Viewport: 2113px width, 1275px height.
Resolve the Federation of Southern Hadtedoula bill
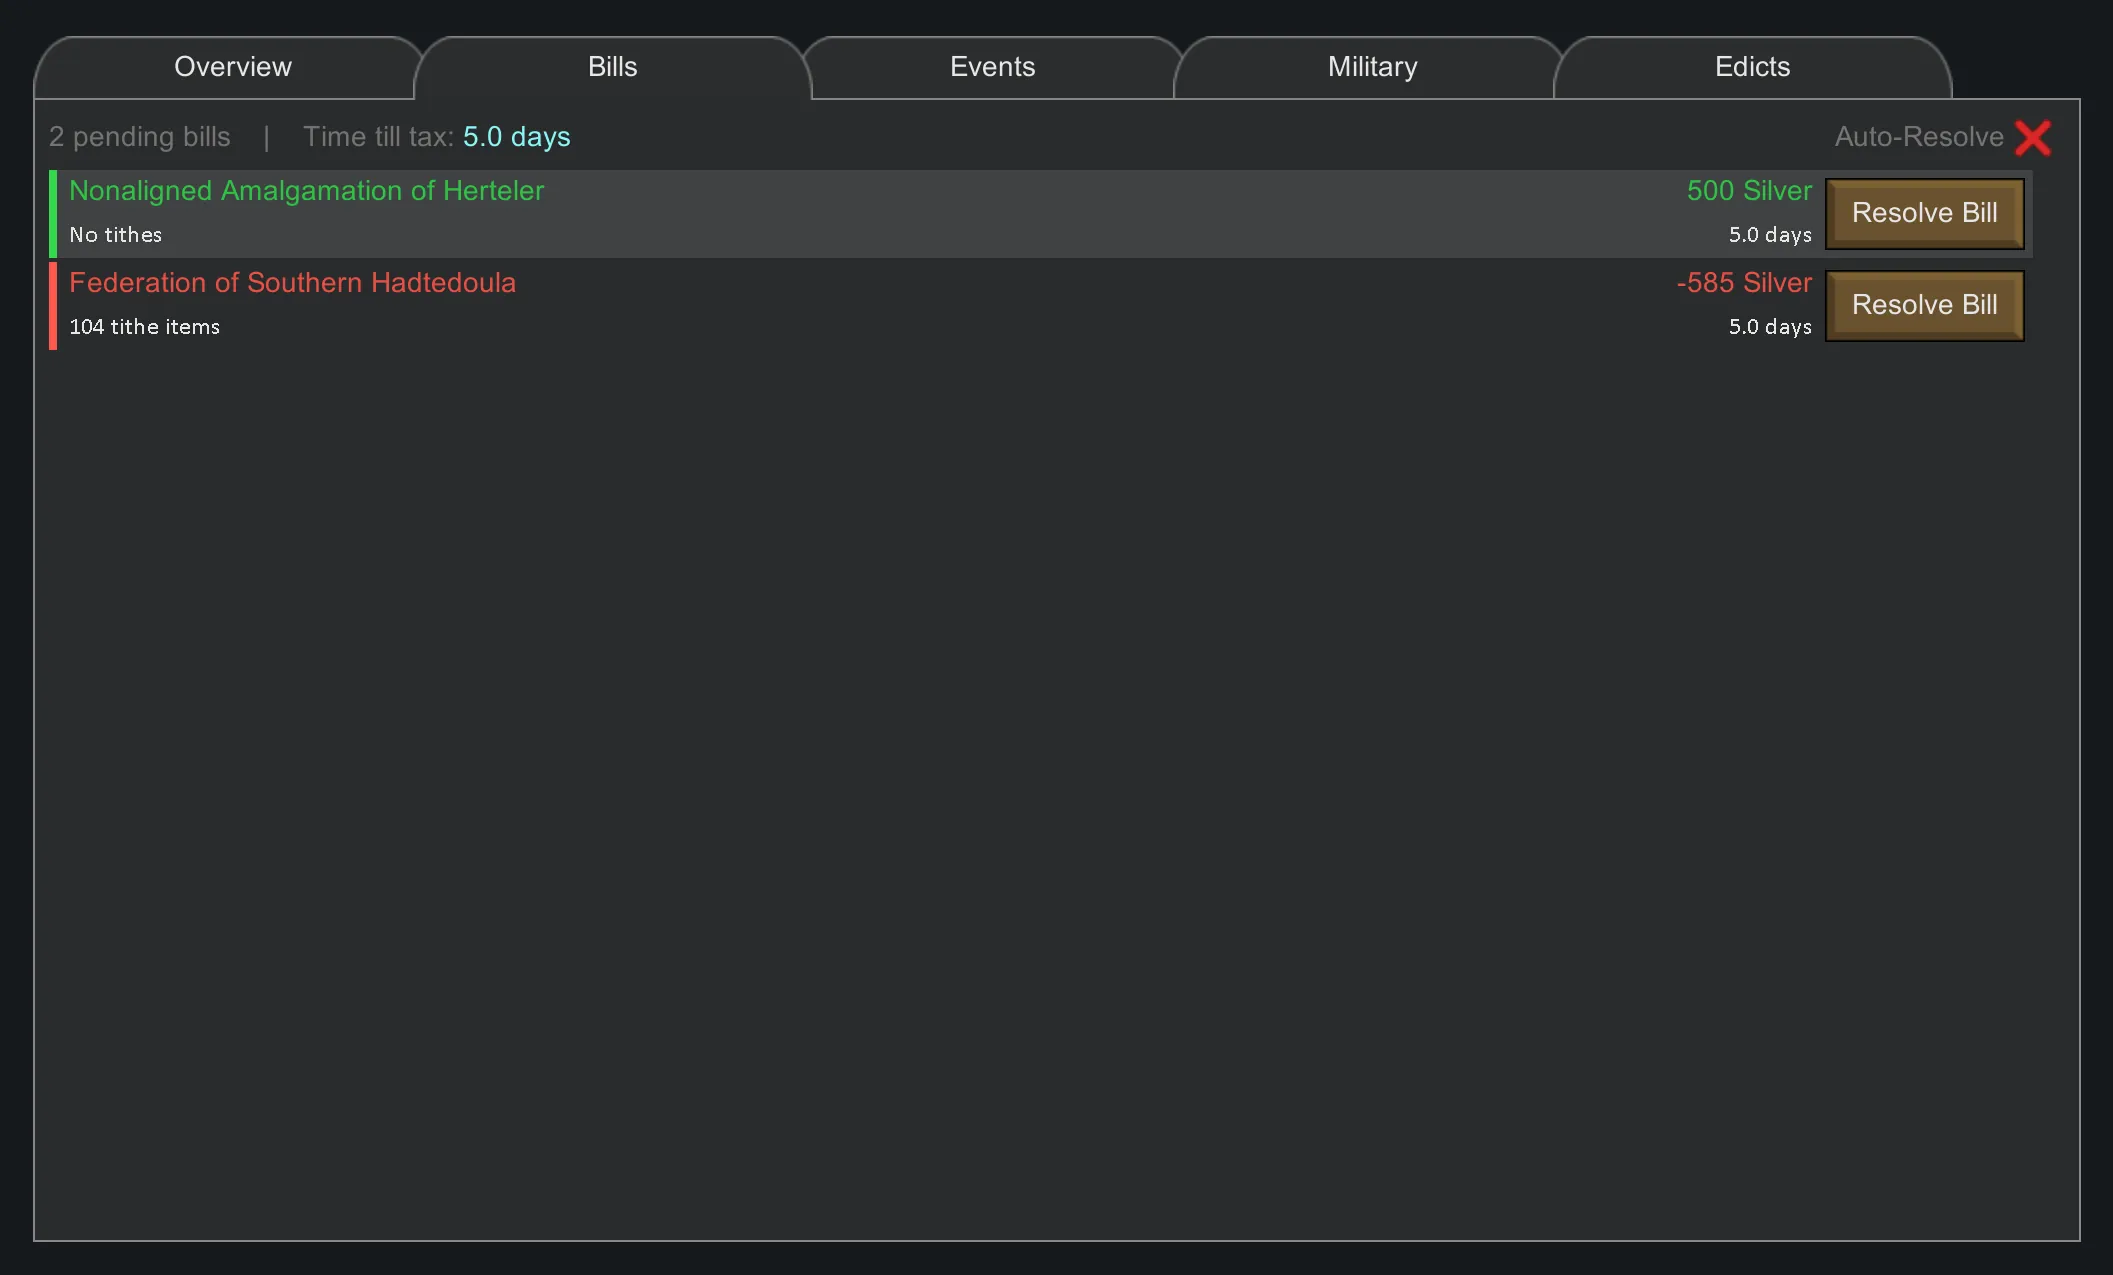coord(1924,305)
